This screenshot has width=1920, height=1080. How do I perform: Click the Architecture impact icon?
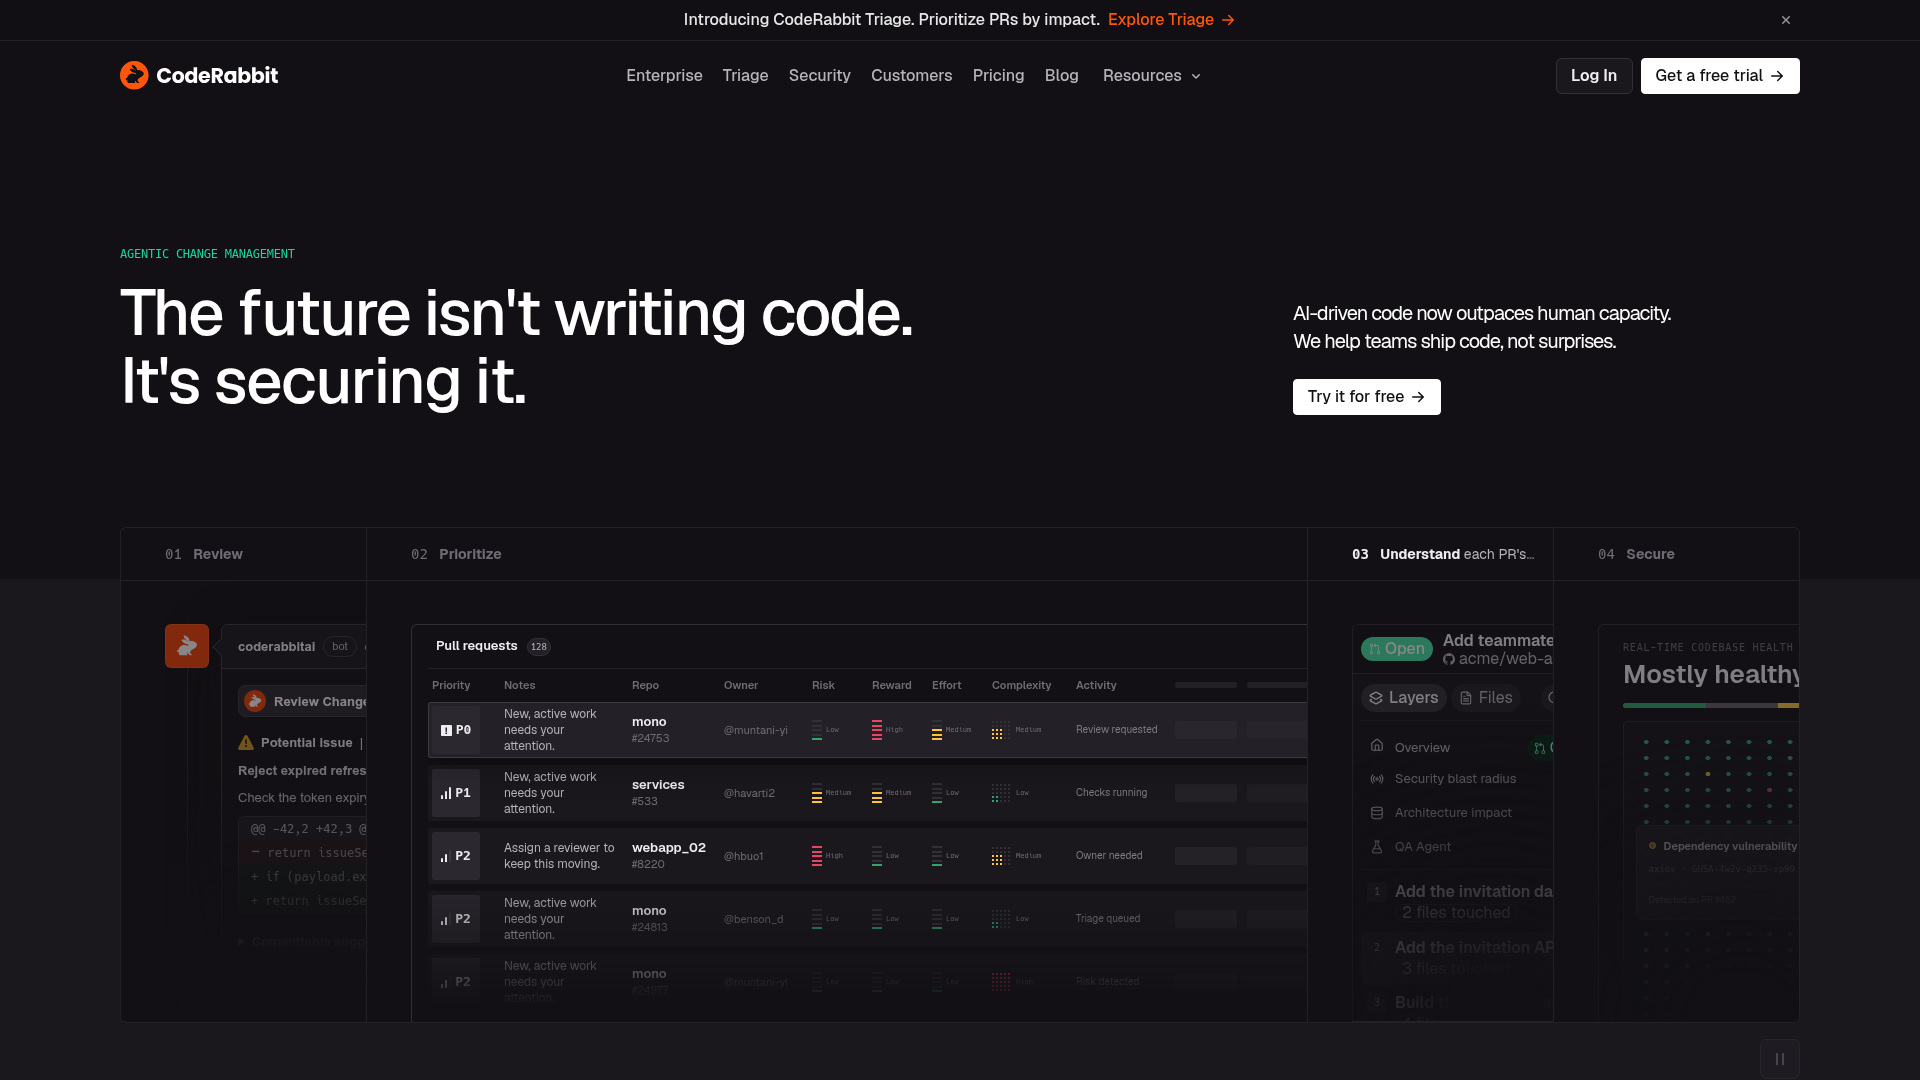[1377, 813]
